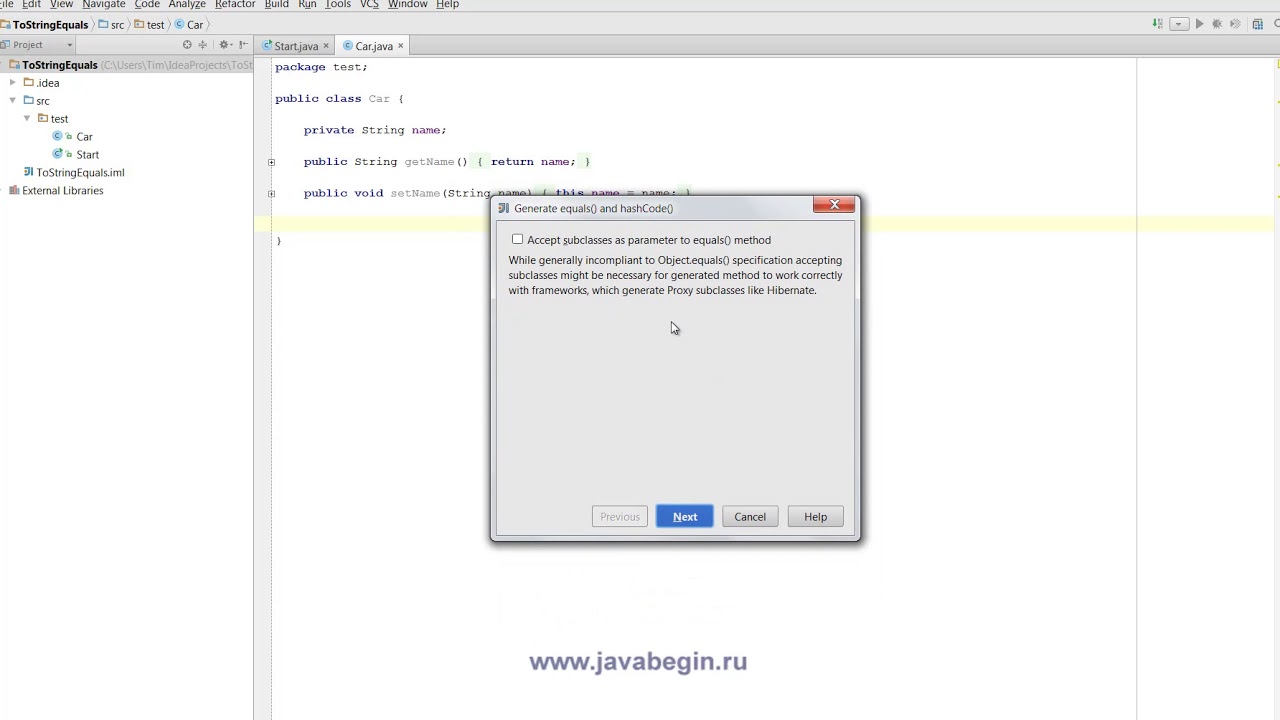Open the View menu
Viewport: 1280px width, 720px height.
[61, 4]
